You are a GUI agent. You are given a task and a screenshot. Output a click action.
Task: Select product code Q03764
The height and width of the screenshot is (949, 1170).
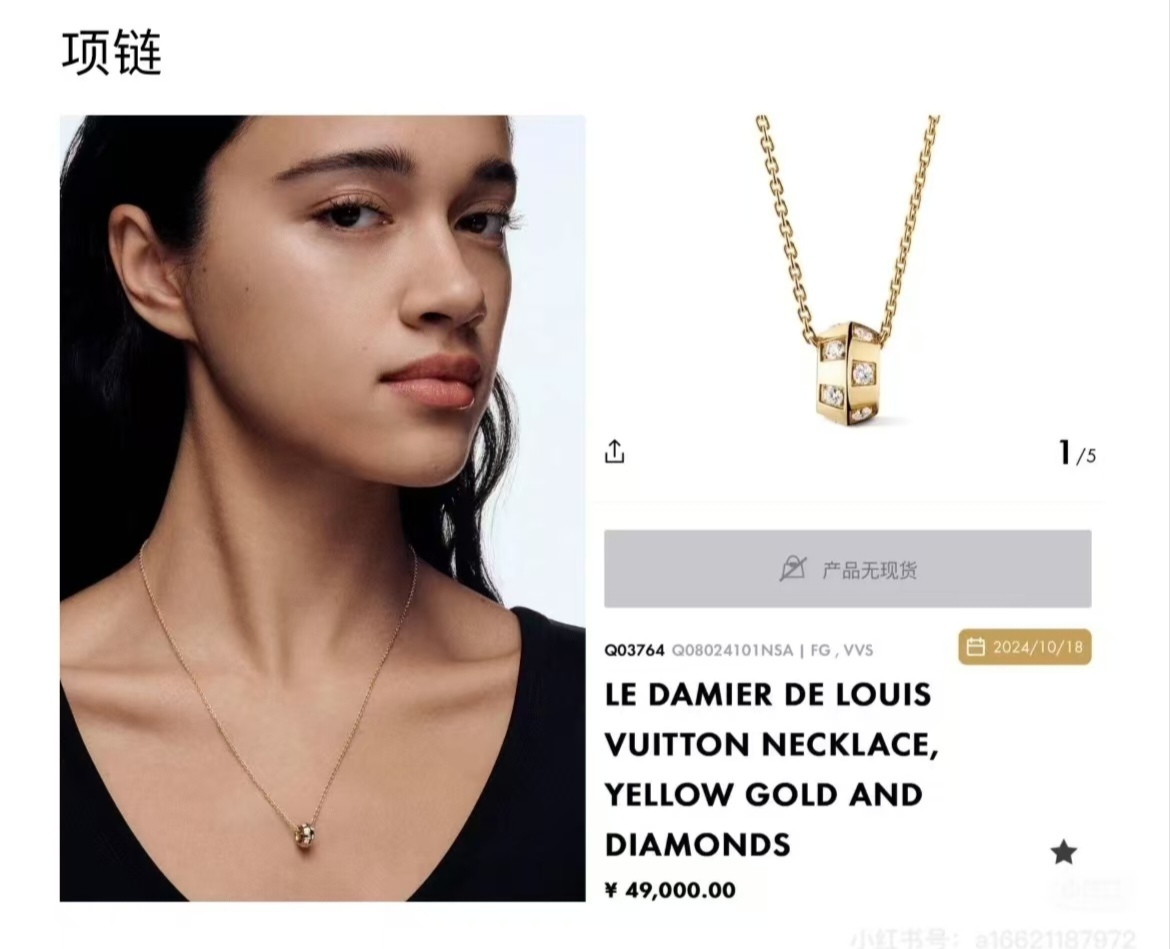tap(634, 650)
